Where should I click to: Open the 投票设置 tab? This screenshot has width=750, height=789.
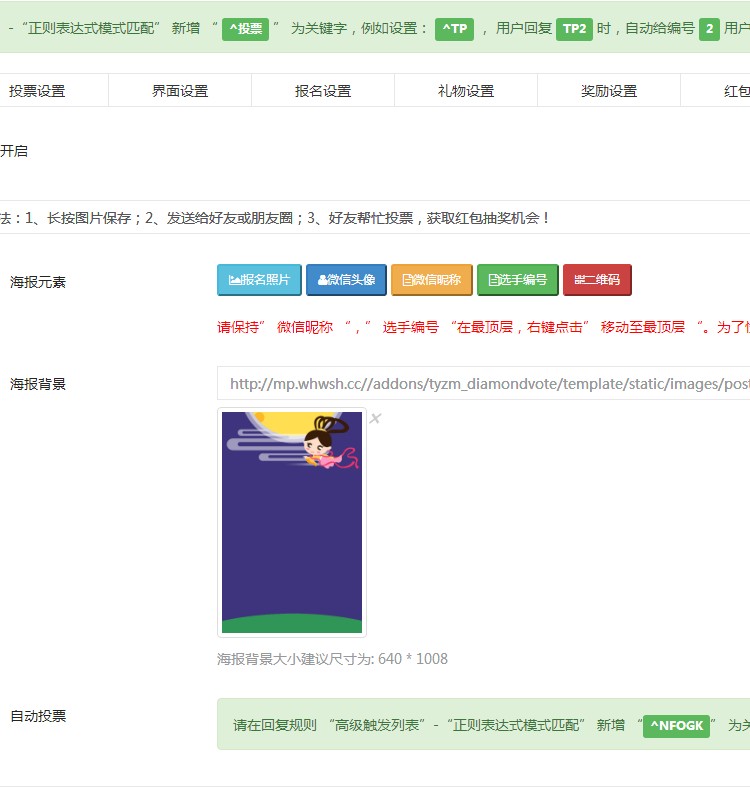(38, 91)
